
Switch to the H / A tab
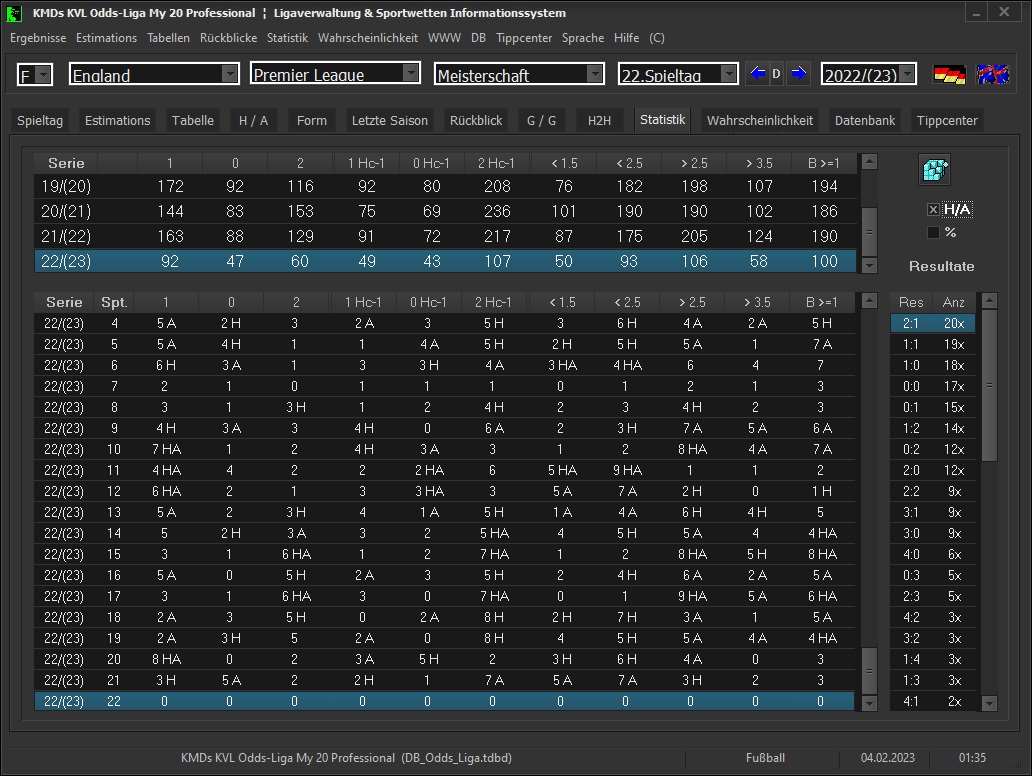[253, 120]
